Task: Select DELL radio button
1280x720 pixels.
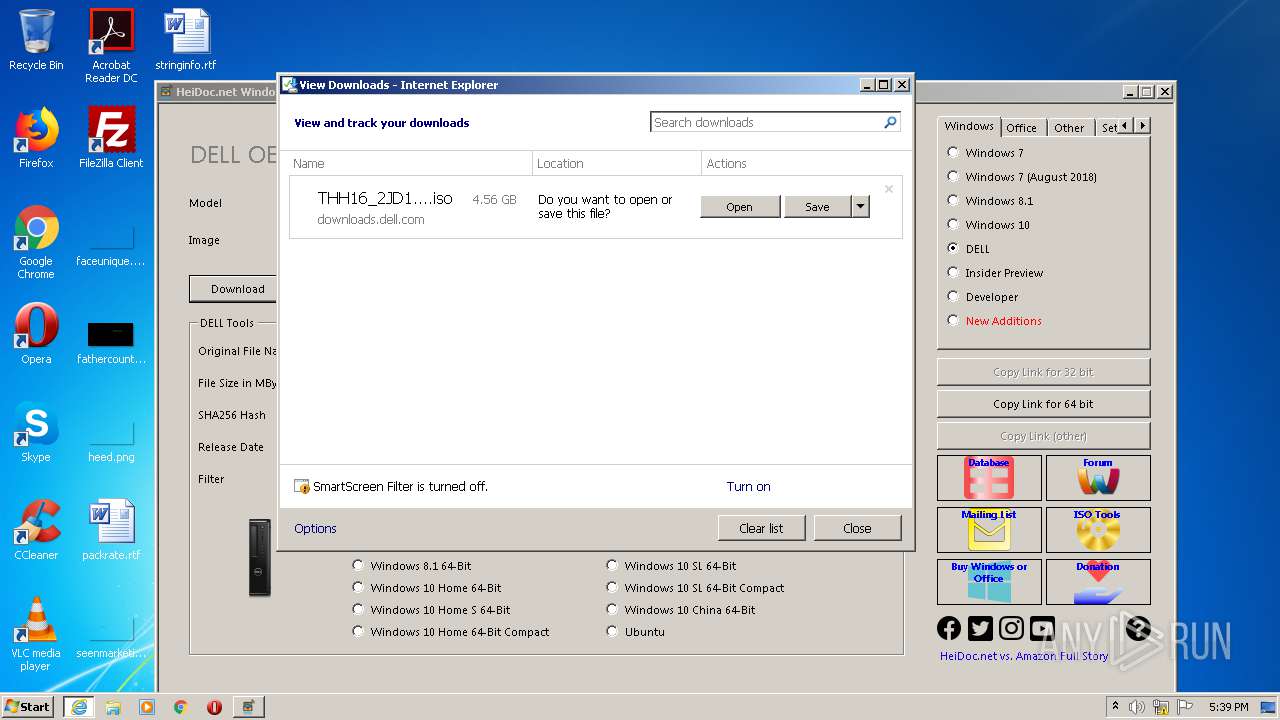Action: pos(953,248)
